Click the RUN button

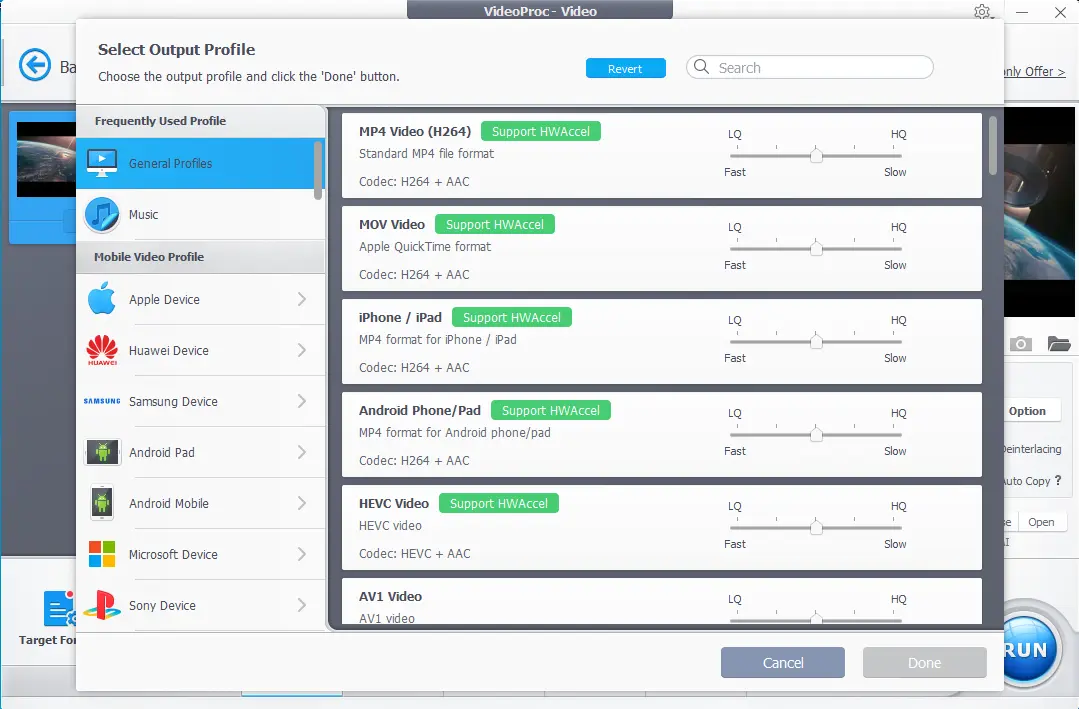(1027, 648)
